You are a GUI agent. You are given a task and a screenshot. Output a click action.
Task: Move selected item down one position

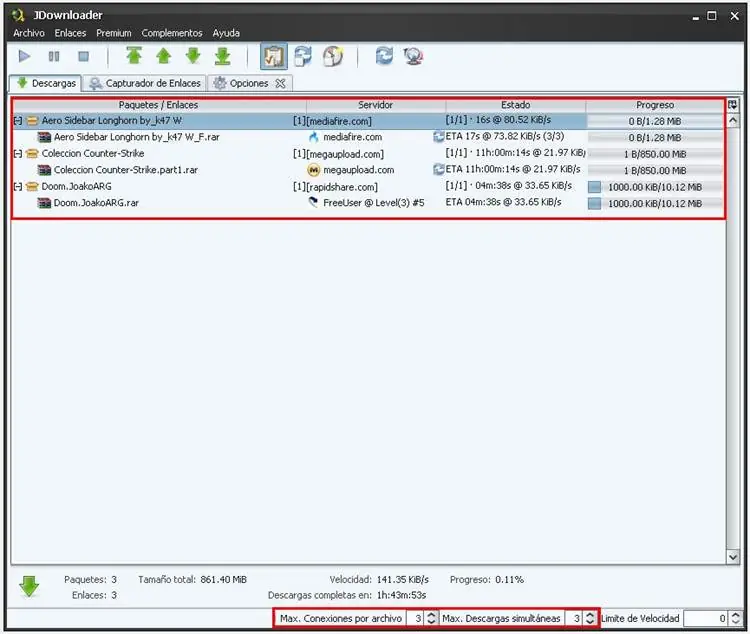193,56
